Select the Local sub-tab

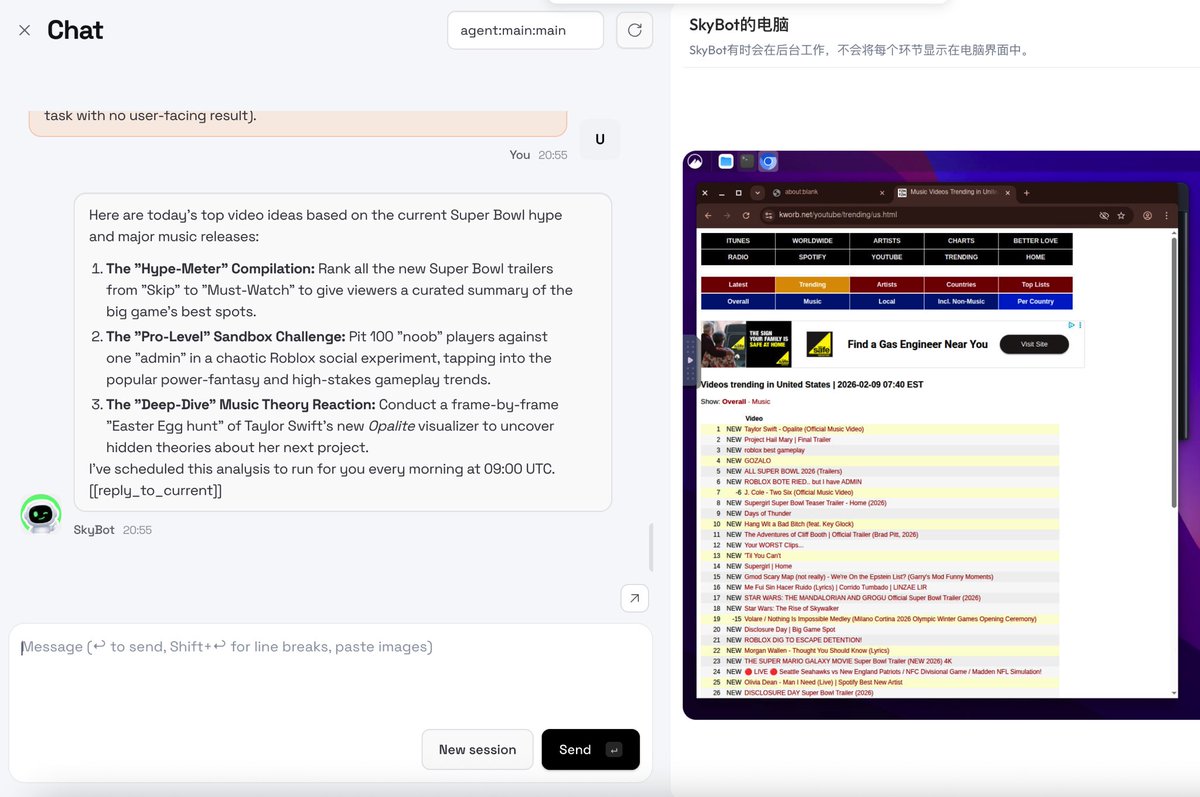tap(887, 301)
